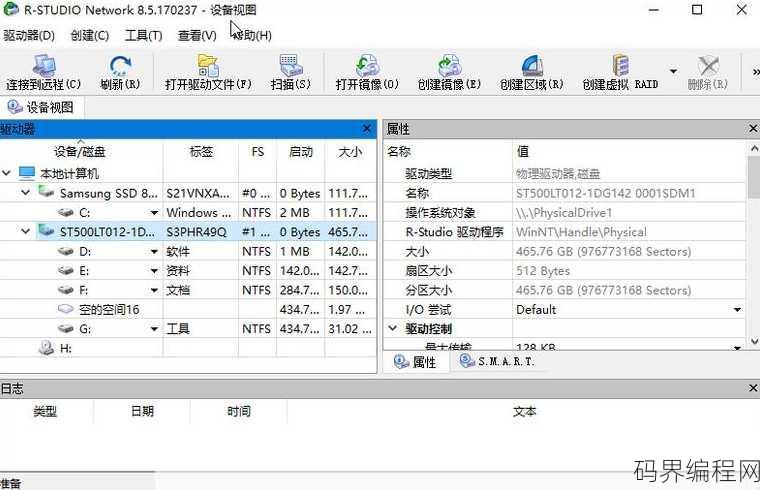
Task: Switch to the S.M.A.R.T. tab
Action: pyautogui.click(x=497, y=362)
